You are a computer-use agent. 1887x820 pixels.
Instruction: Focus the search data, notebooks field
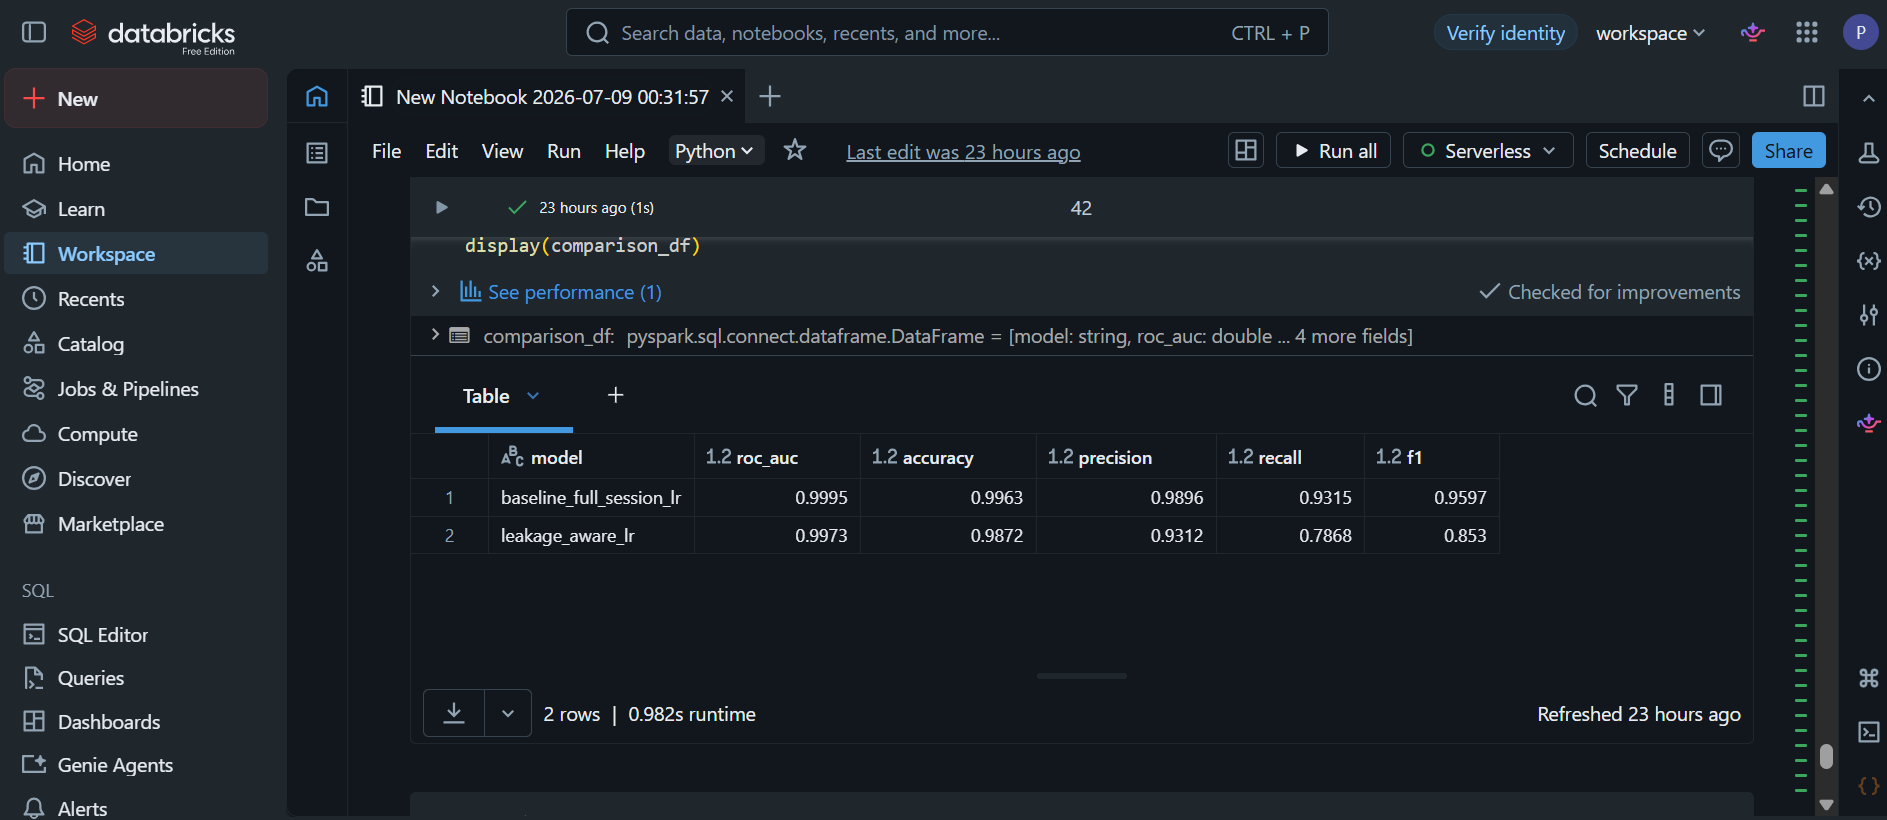(947, 33)
